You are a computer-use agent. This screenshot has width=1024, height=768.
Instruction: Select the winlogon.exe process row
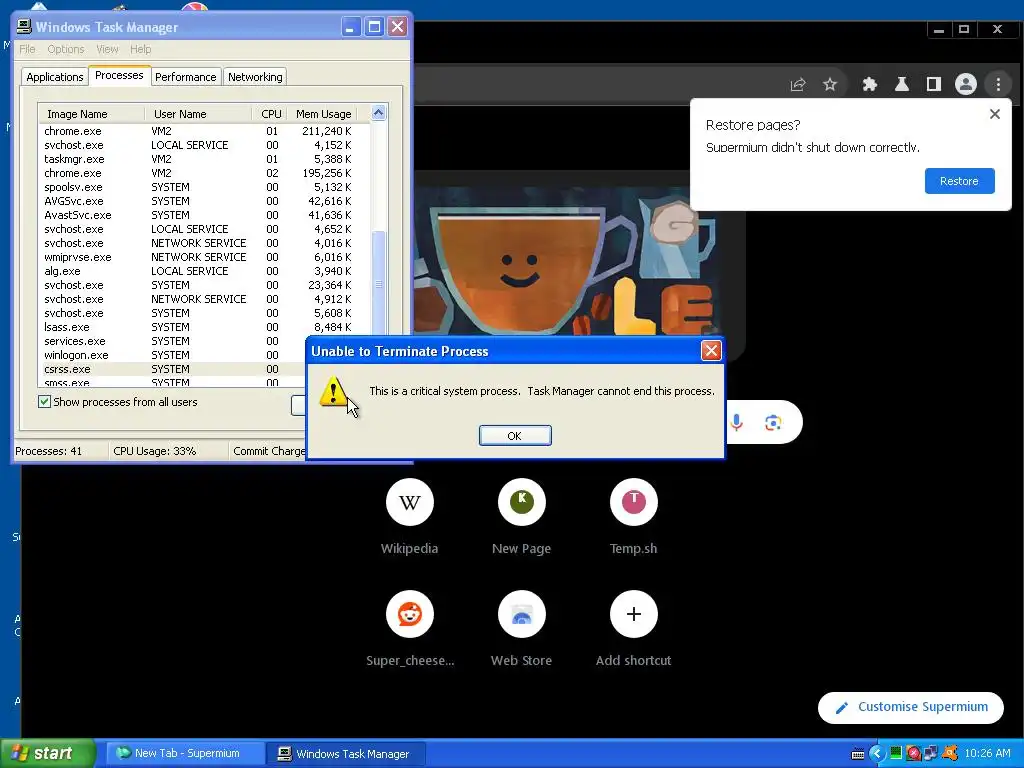(173, 355)
